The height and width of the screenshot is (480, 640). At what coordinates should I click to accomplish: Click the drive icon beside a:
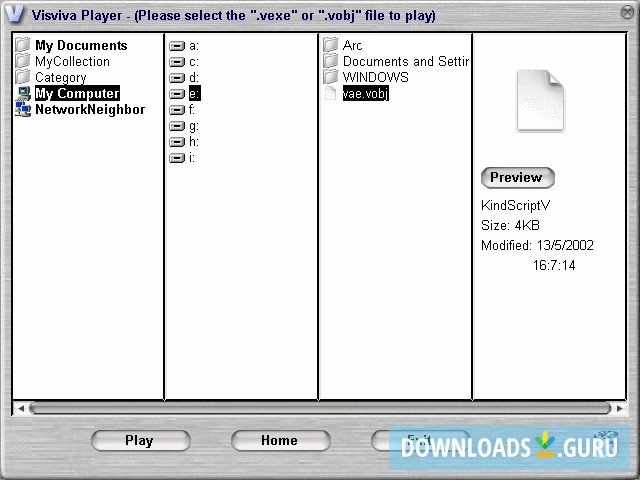tap(177, 46)
